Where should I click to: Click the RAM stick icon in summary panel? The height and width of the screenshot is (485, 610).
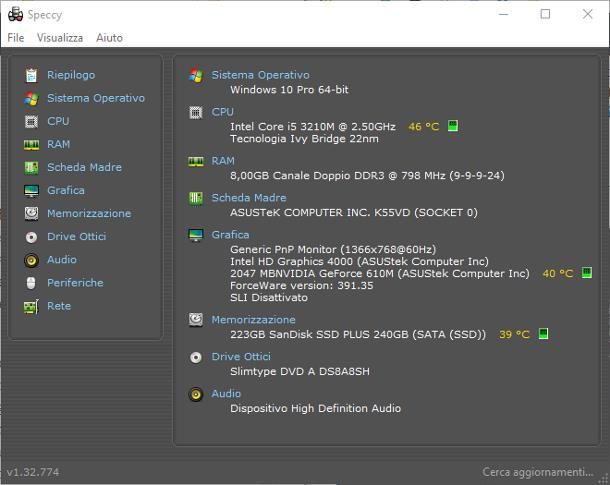point(196,161)
